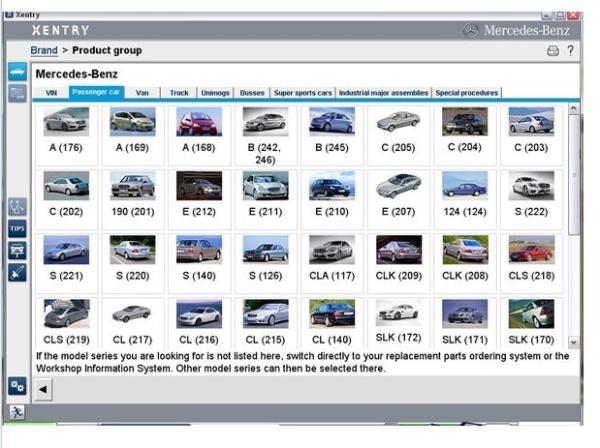Select the CLK (208) model series

(465, 263)
